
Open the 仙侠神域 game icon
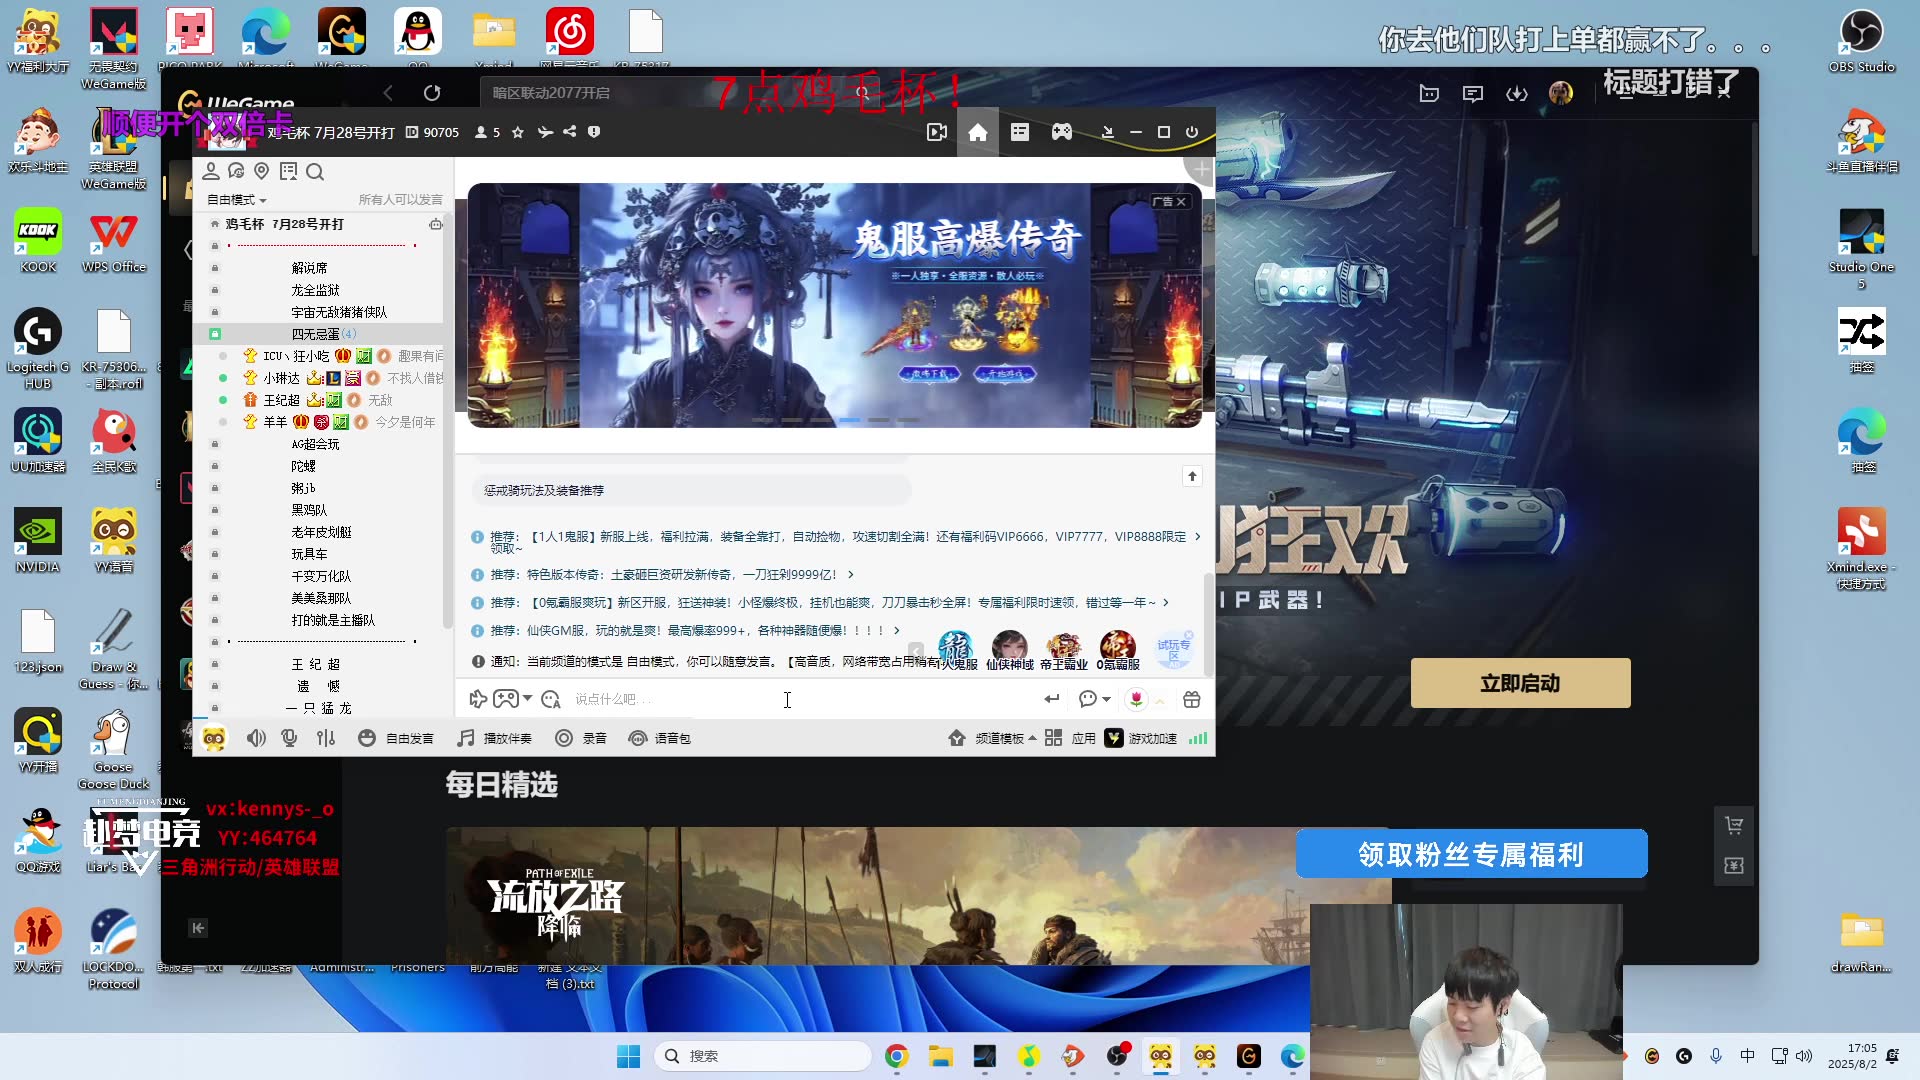[1010, 650]
